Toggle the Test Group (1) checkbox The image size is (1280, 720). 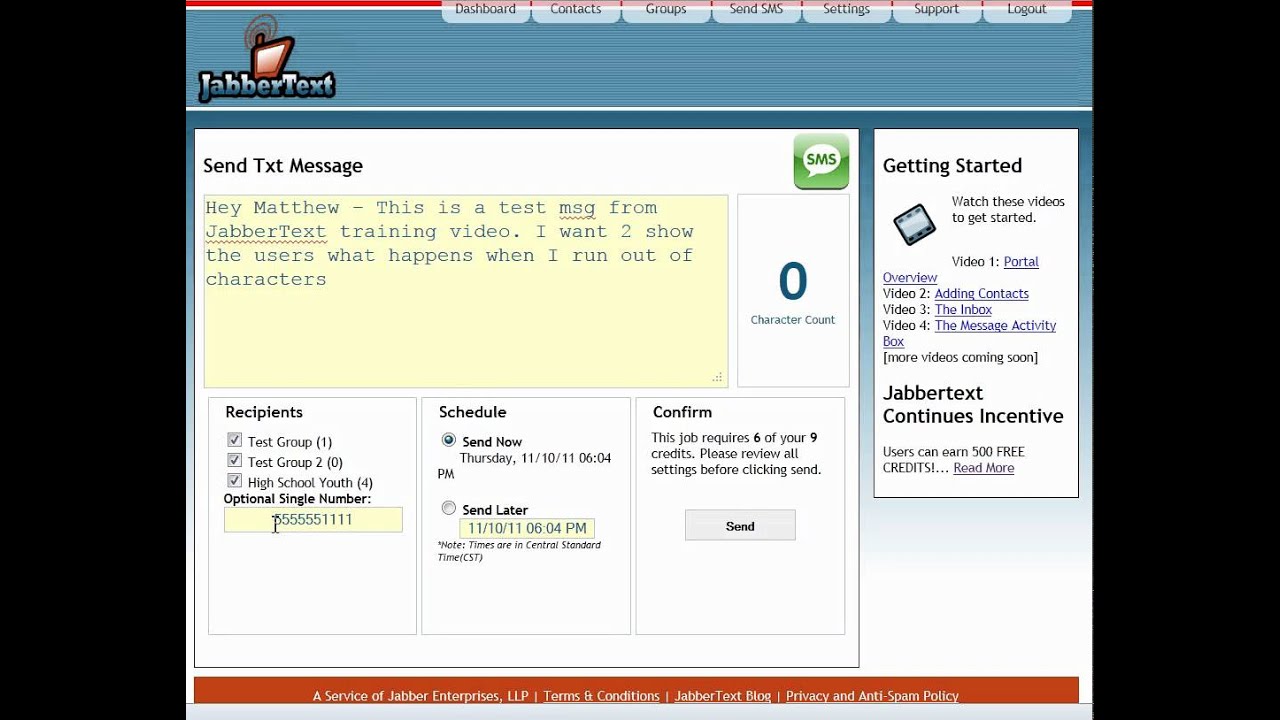(x=234, y=440)
